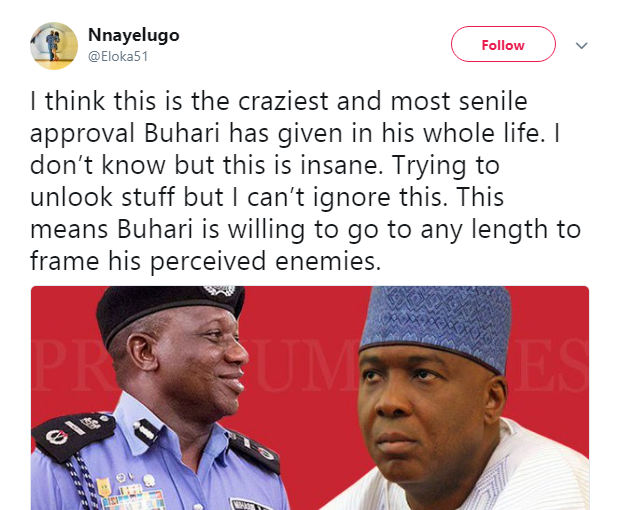
Task: Open the Nnayelugo display name link
Action: pyautogui.click(x=133, y=35)
